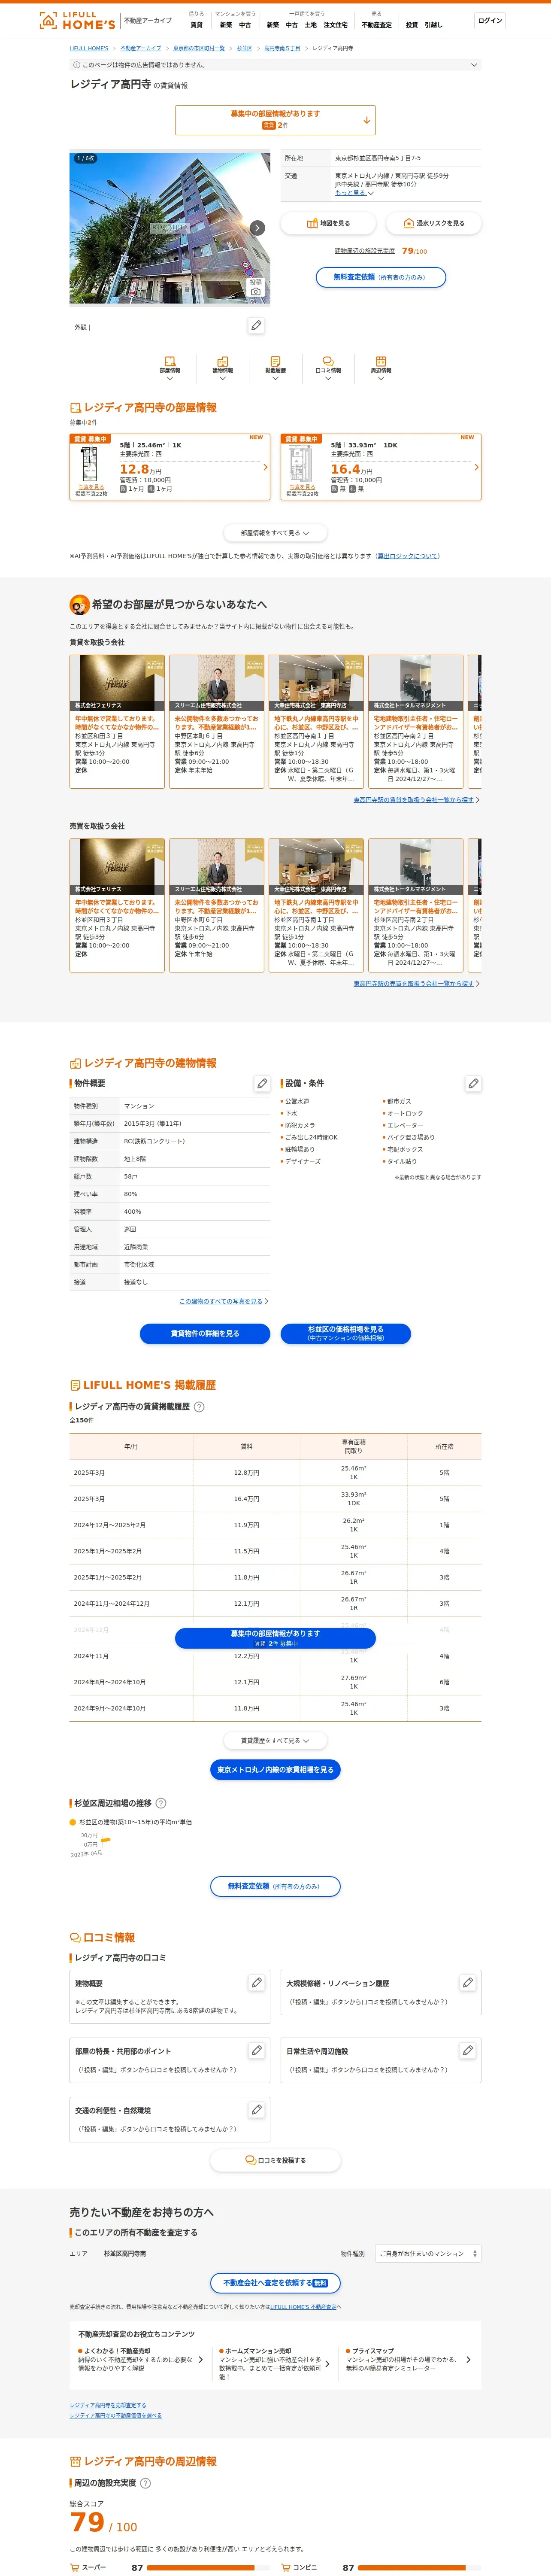Viewport: 551px width, 2576px height.
Task: Edit 大規模修繕・リノベーション履歴 review
Action: pos(468,1982)
